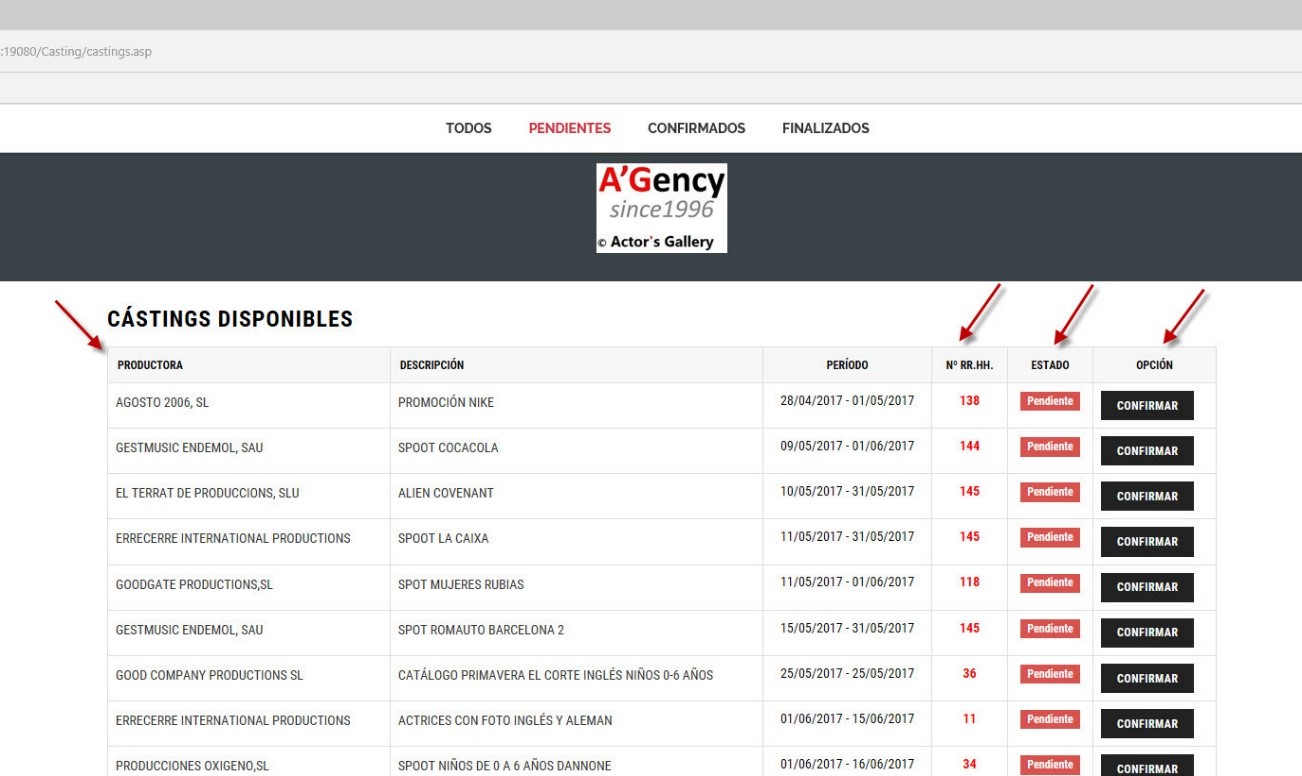This screenshot has height=776, width=1302.
Task: Click the period 25/05/2017 - 25/05/2017
Action: click(847, 673)
